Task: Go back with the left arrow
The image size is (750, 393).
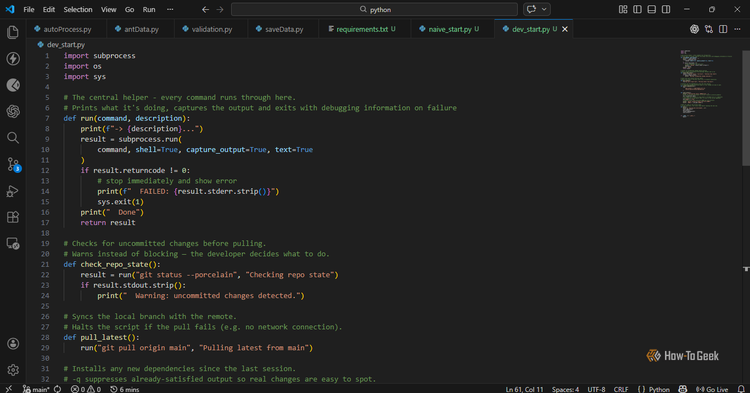Action: pos(205,9)
